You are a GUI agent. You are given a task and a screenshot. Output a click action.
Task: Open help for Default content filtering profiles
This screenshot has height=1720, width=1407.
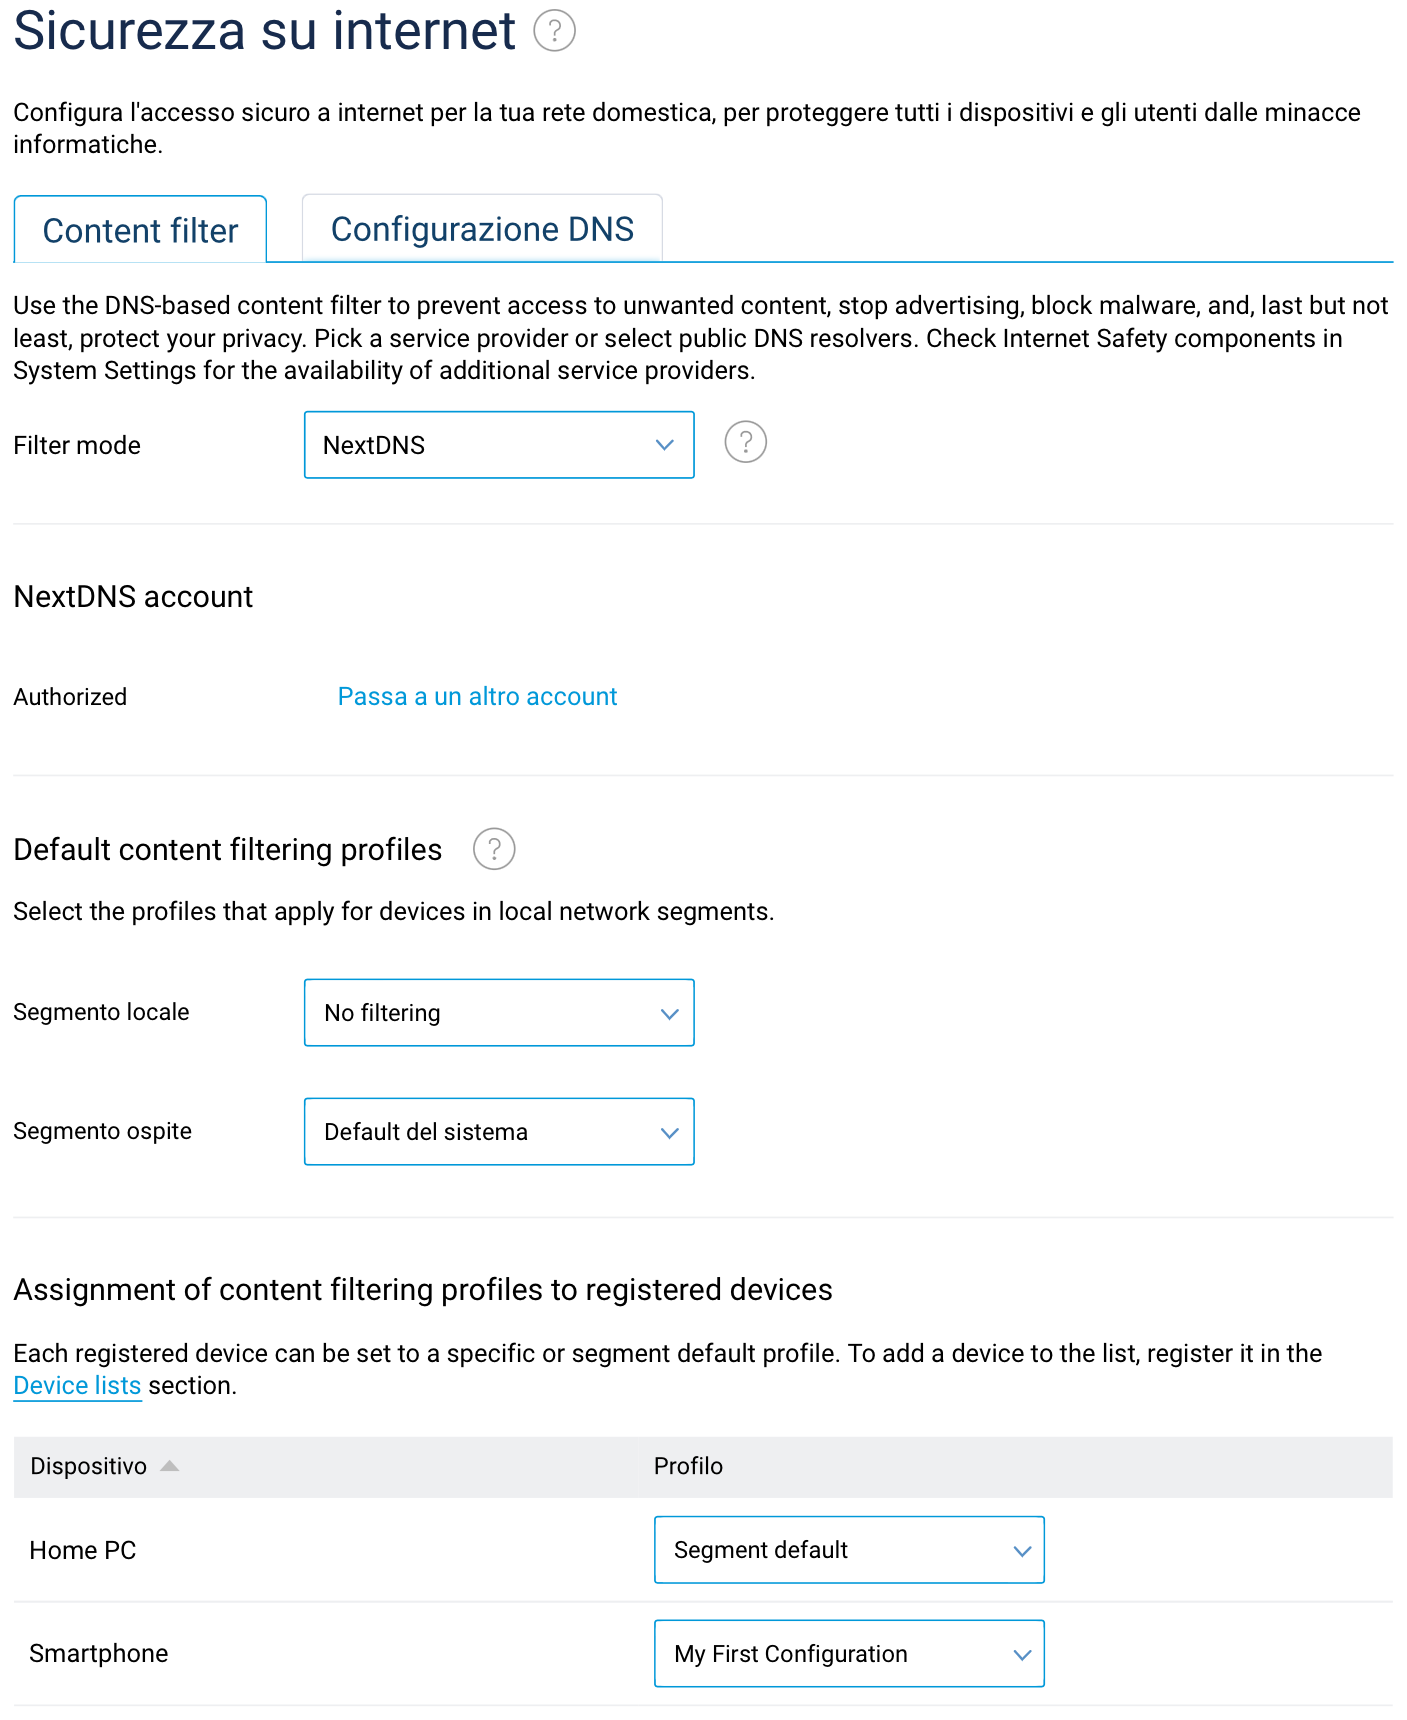(x=494, y=849)
